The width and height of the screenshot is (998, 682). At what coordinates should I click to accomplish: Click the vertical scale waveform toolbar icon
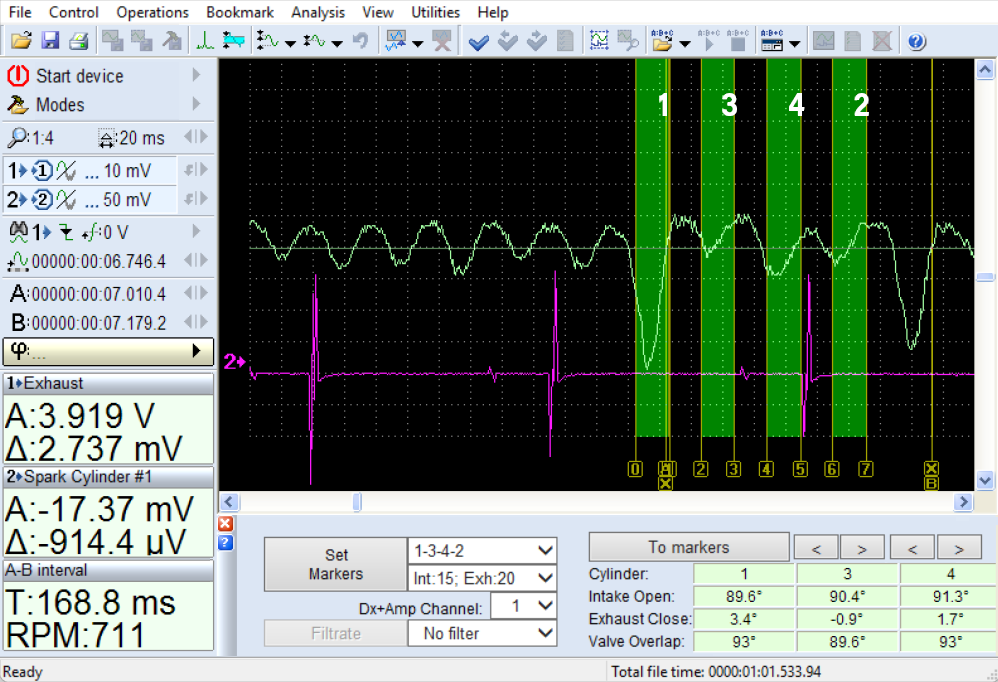(x=267, y=41)
